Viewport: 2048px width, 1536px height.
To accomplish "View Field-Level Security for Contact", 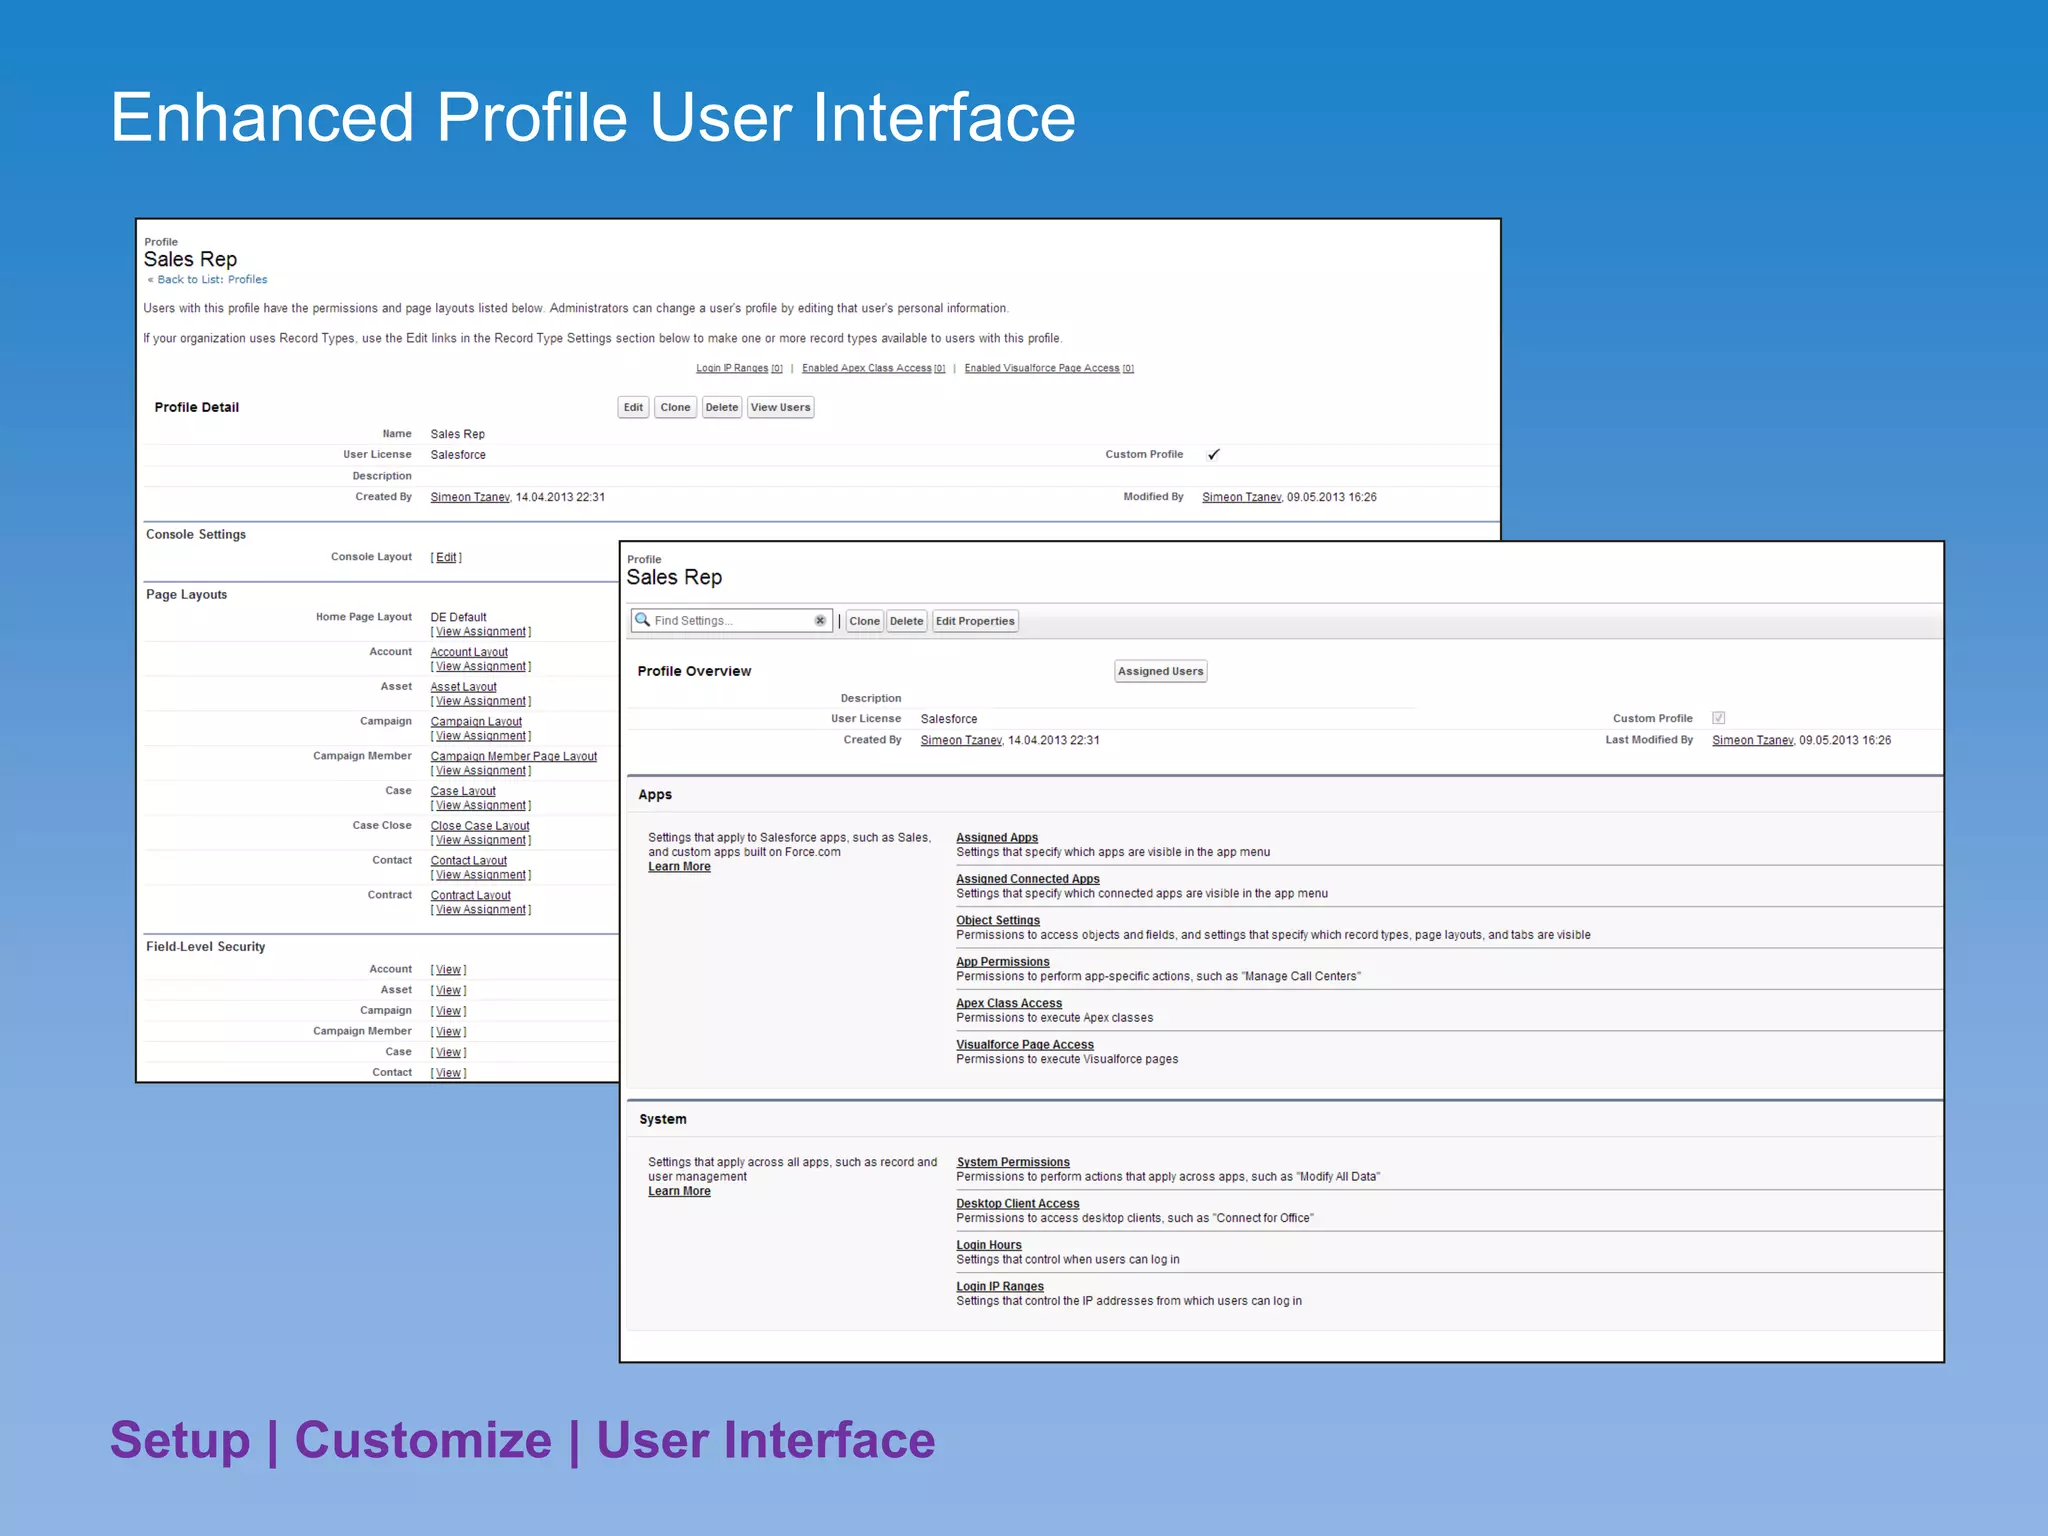I will click(448, 1073).
